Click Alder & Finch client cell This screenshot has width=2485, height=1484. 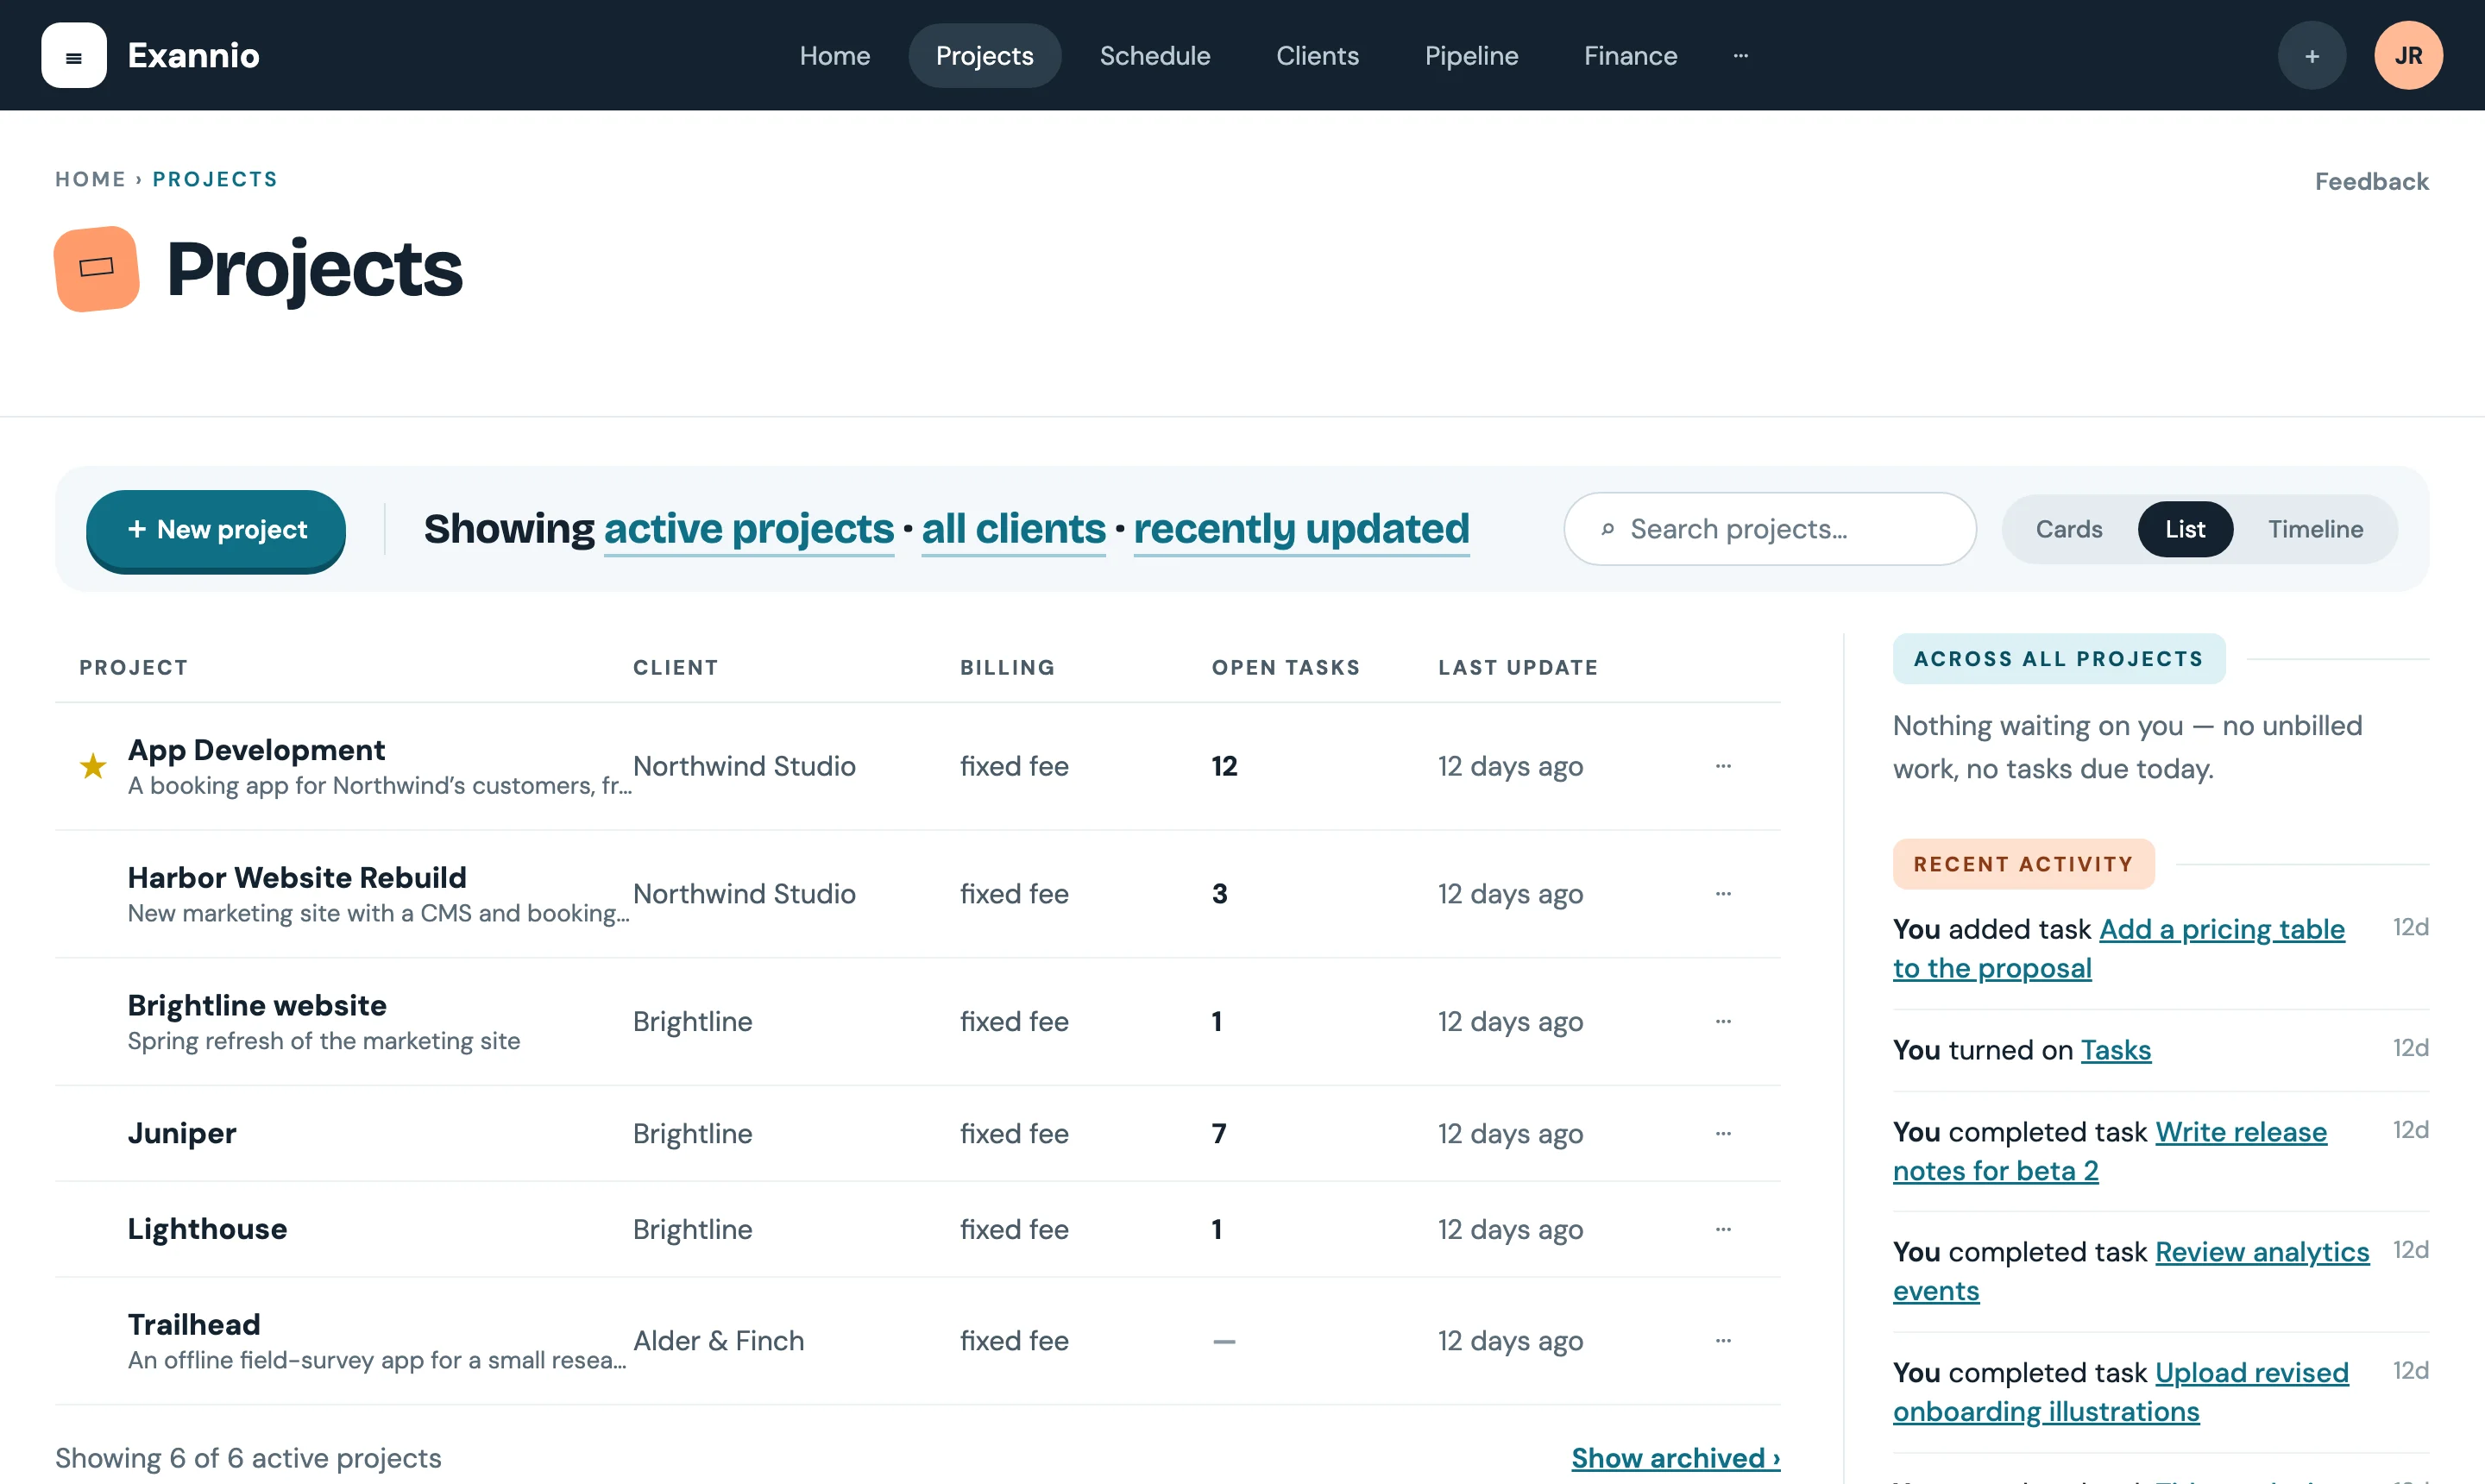[x=718, y=1341]
